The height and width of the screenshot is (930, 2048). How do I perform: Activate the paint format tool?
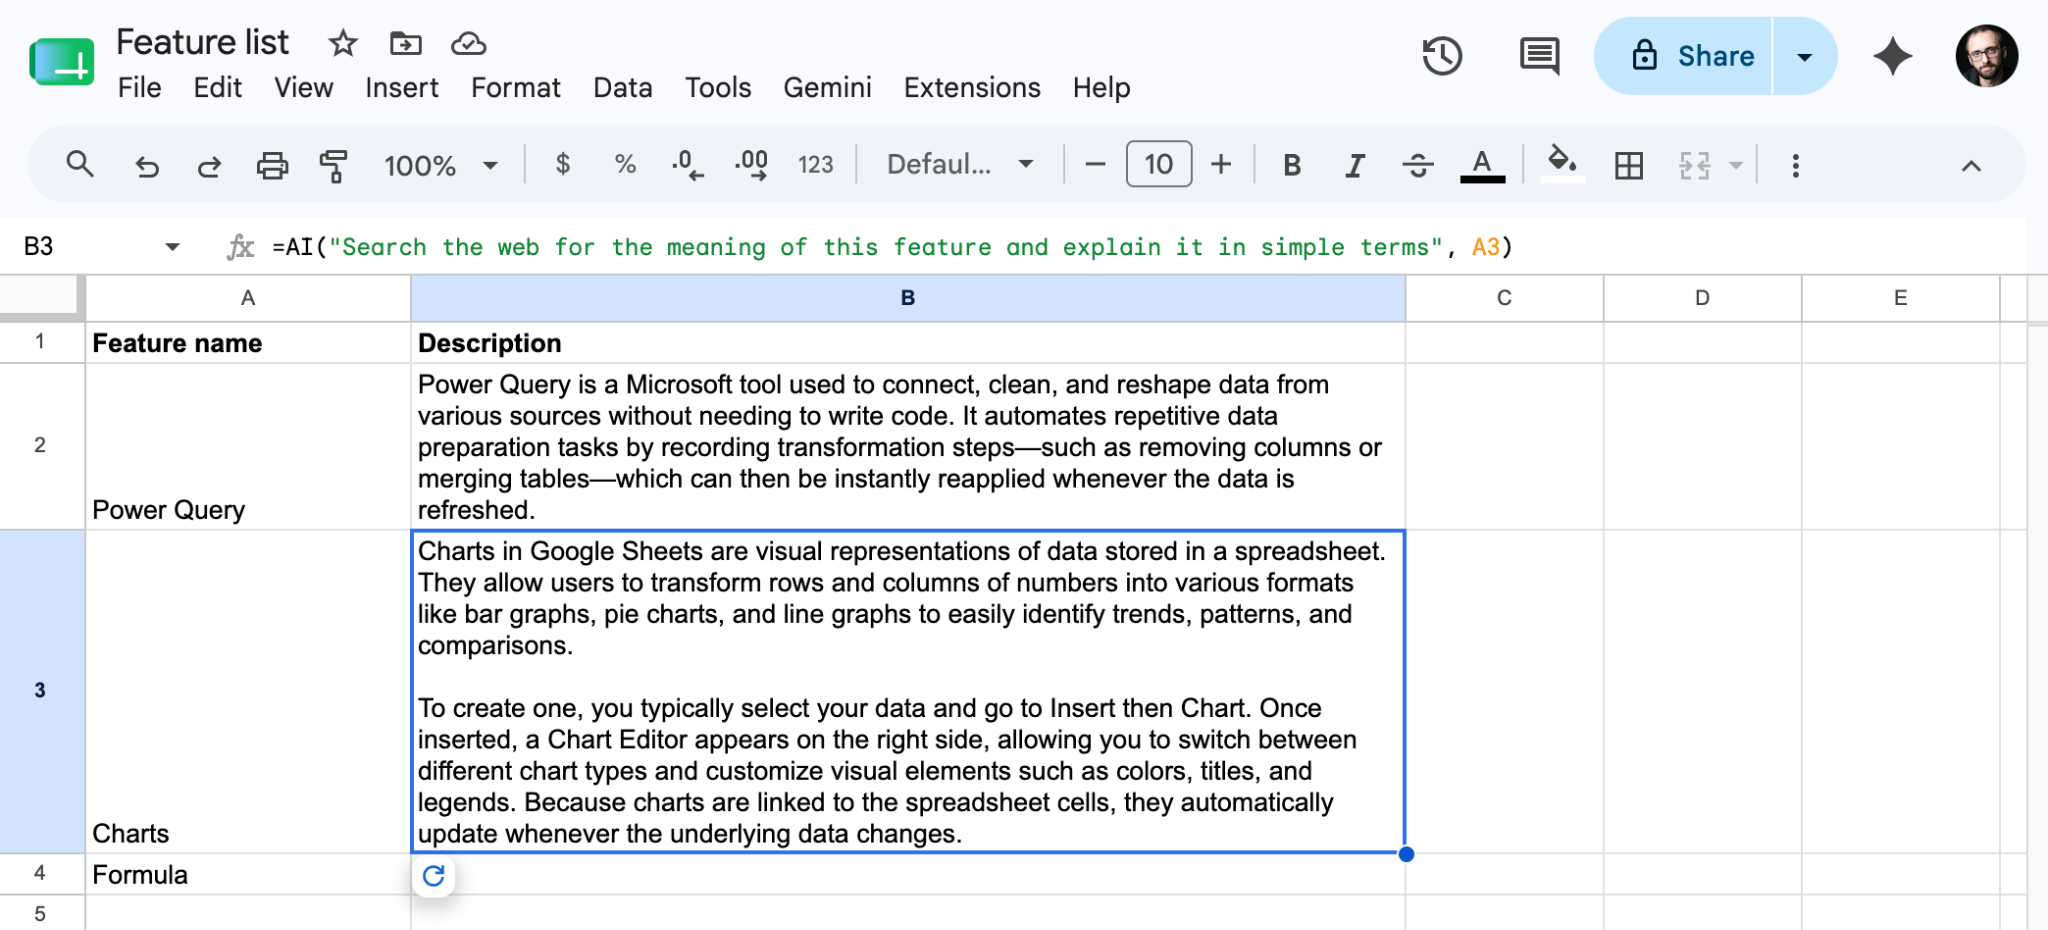pyautogui.click(x=334, y=166)
